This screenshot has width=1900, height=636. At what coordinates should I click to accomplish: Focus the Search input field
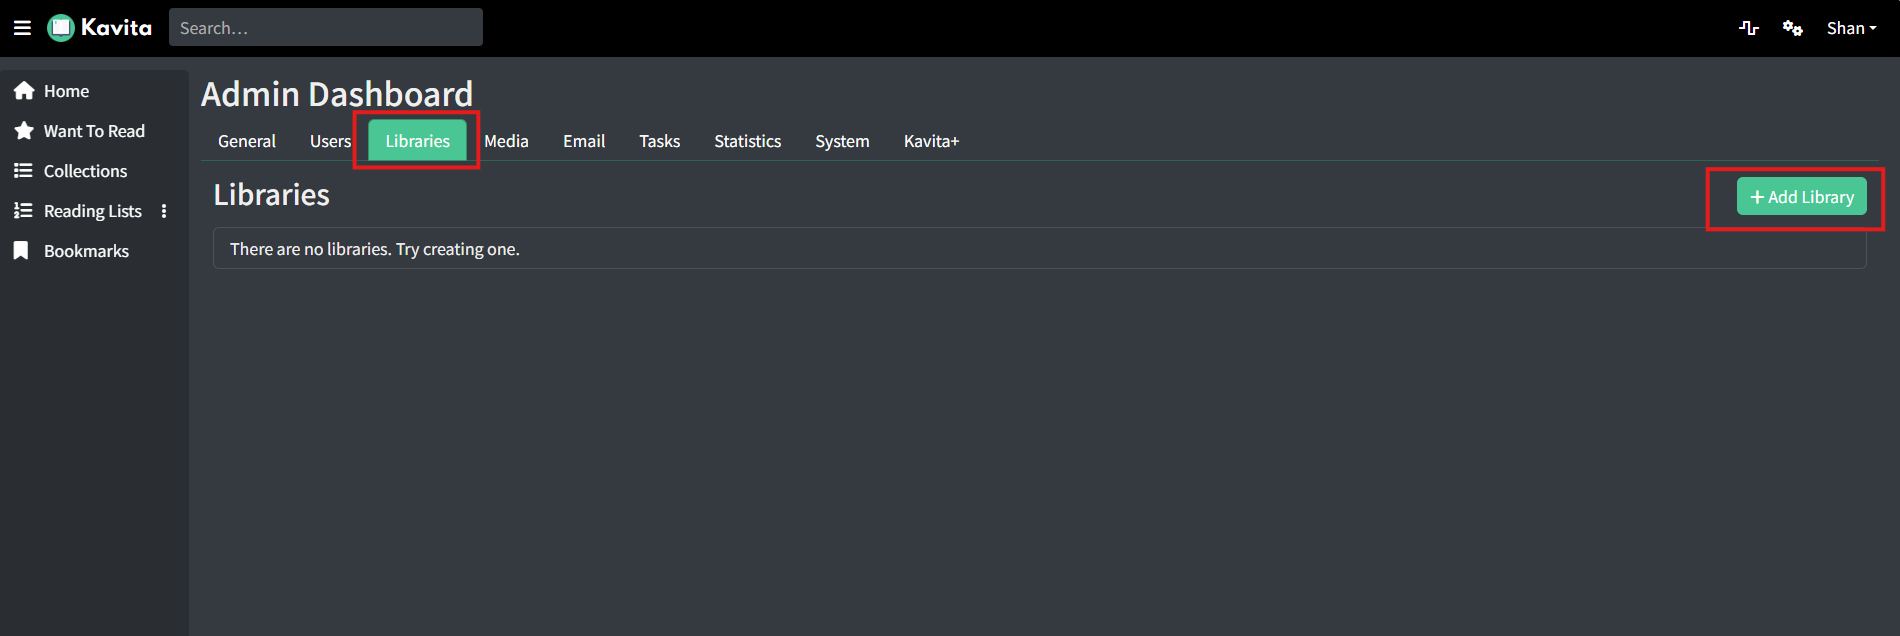point(326,27)
